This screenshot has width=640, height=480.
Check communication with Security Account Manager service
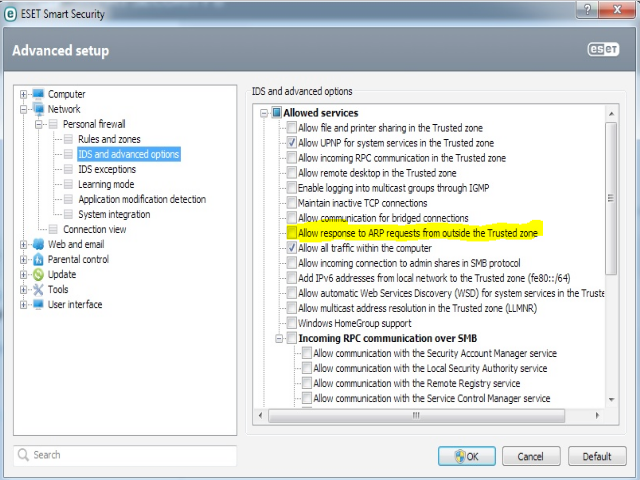(307, 353)
